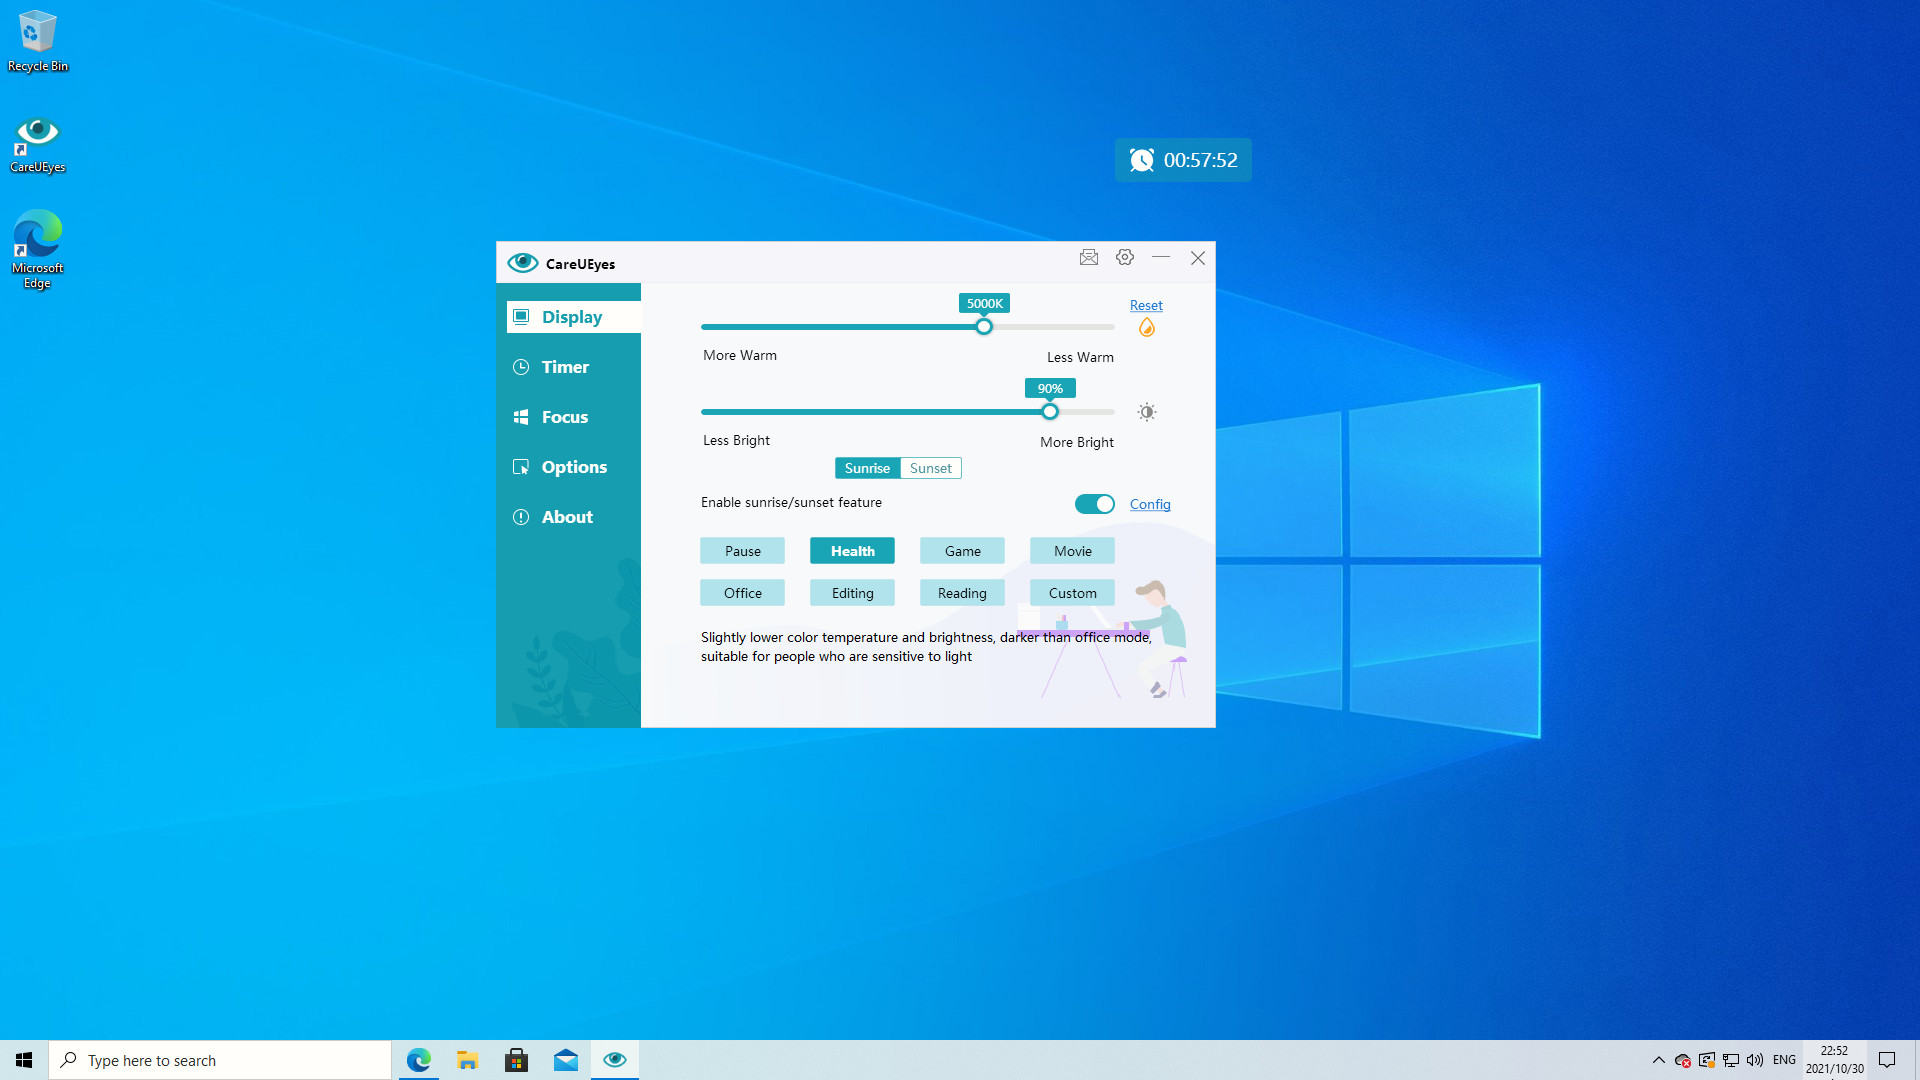Open the About section

click(566, 516)
